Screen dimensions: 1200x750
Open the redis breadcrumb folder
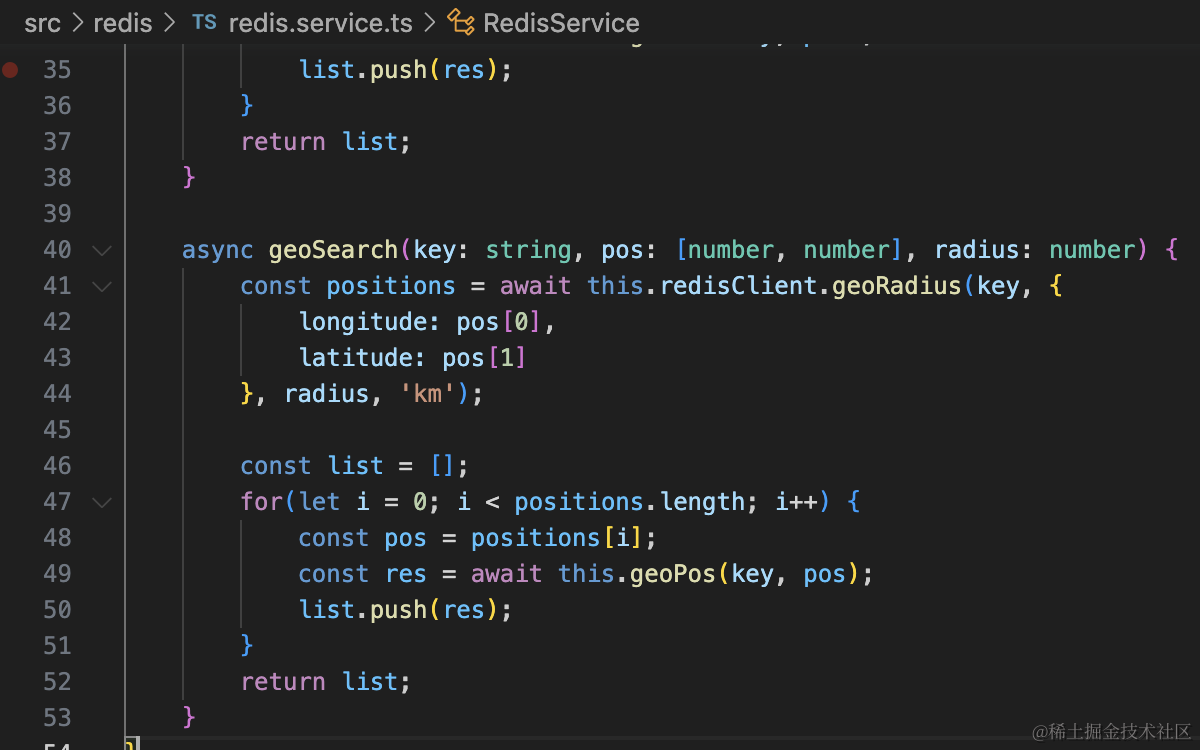click(x=122, y=22)
